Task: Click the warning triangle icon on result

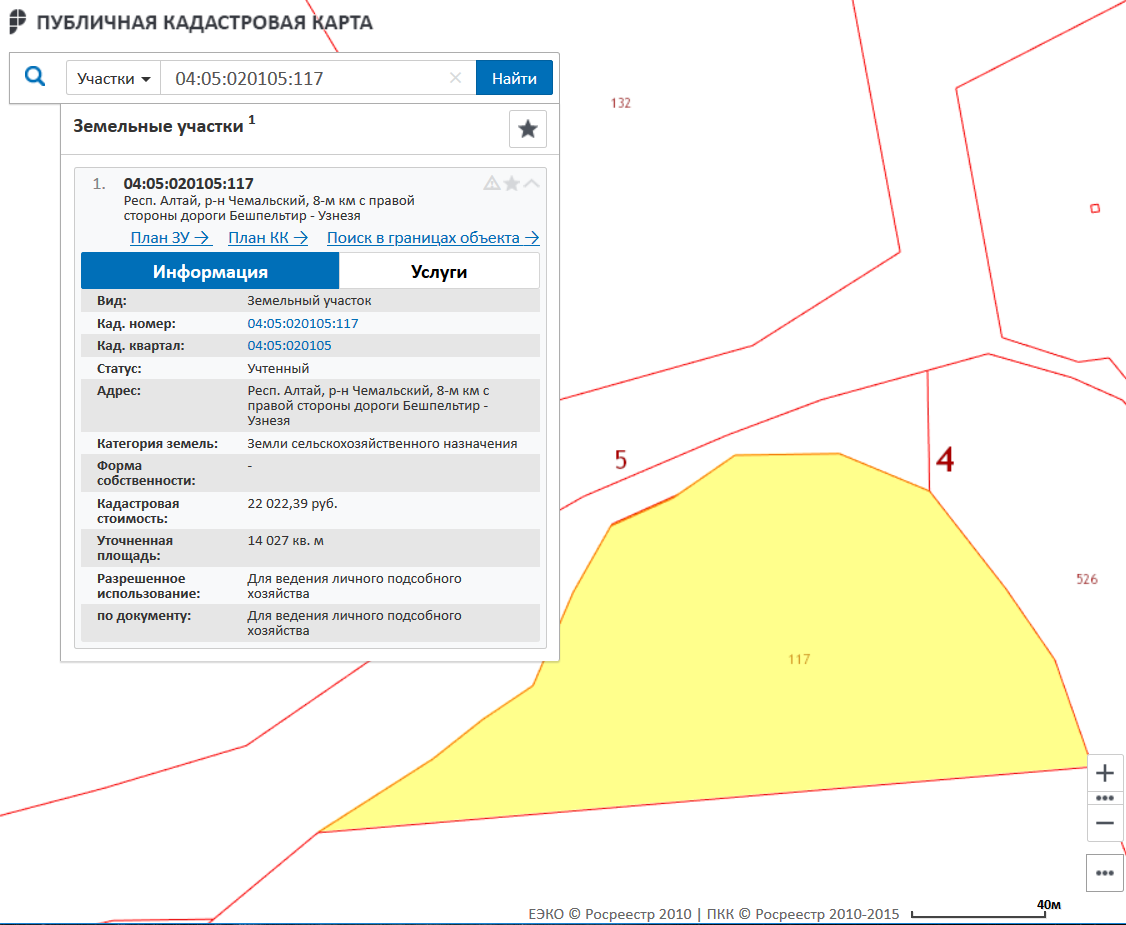Action: 492,184
